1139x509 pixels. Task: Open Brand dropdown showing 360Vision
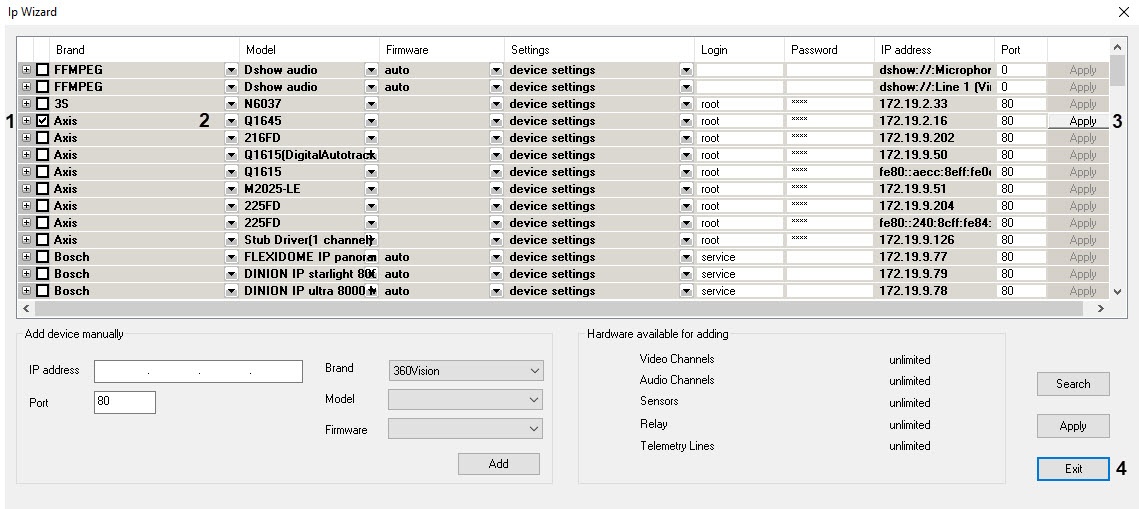point(465,371)
